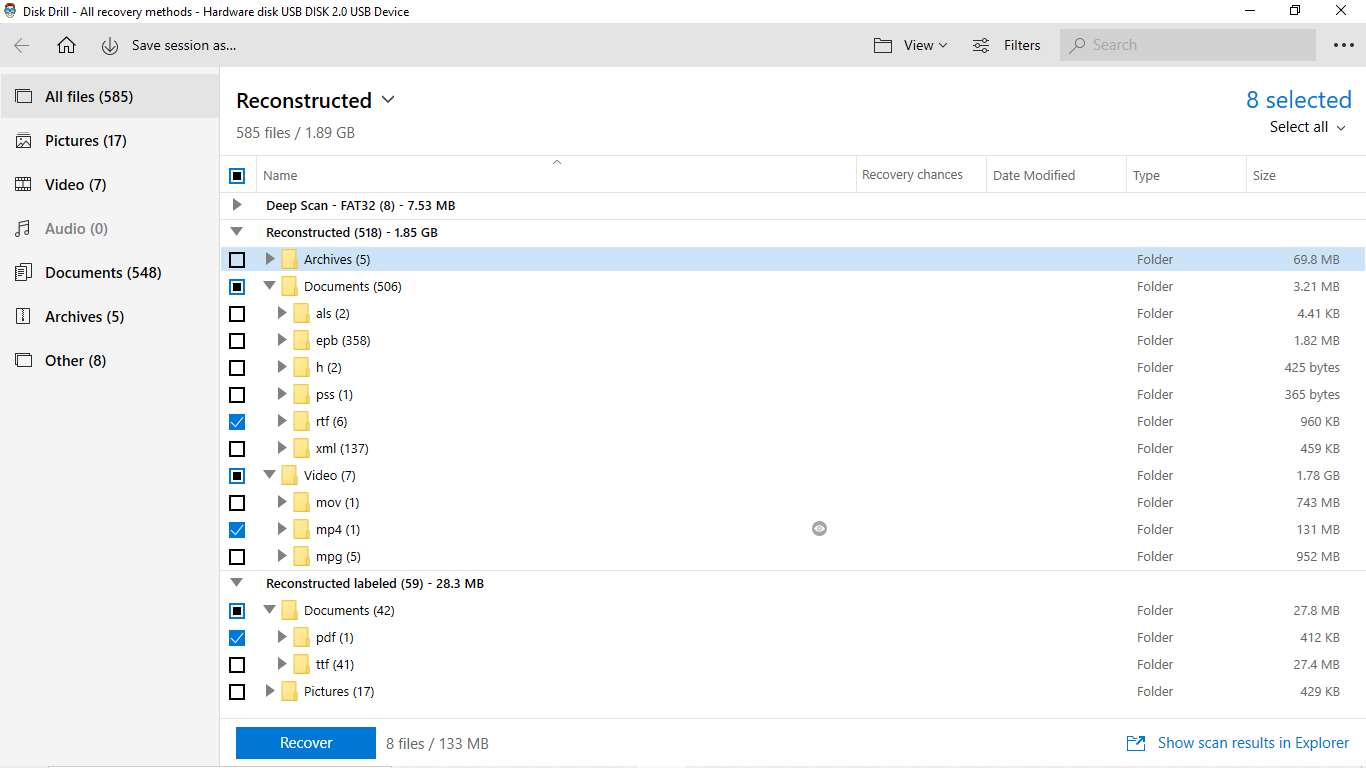Check the xml (137) folder checkbox

(237, 449)
